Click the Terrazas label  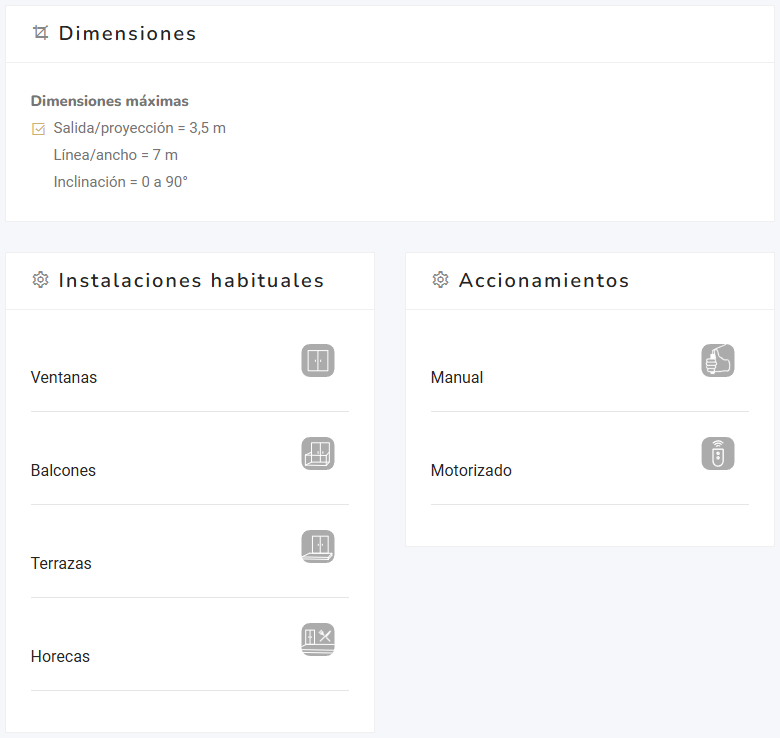tap(61, 564)
